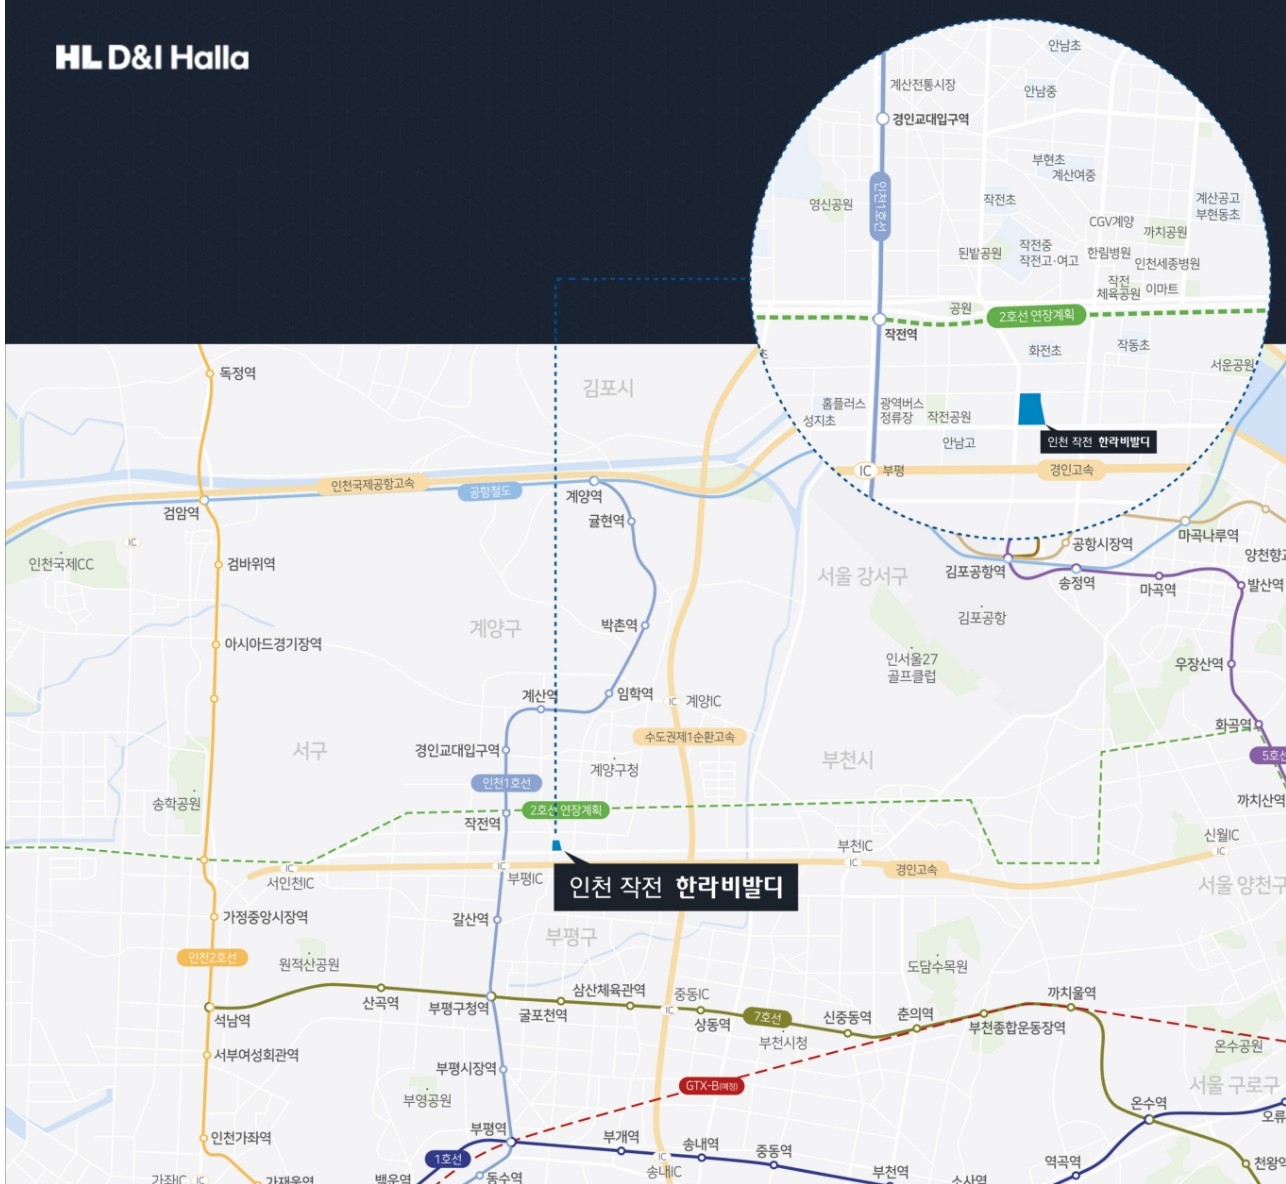
Task: Click the red GTX-B line badge
Action: coord(712,1086)
